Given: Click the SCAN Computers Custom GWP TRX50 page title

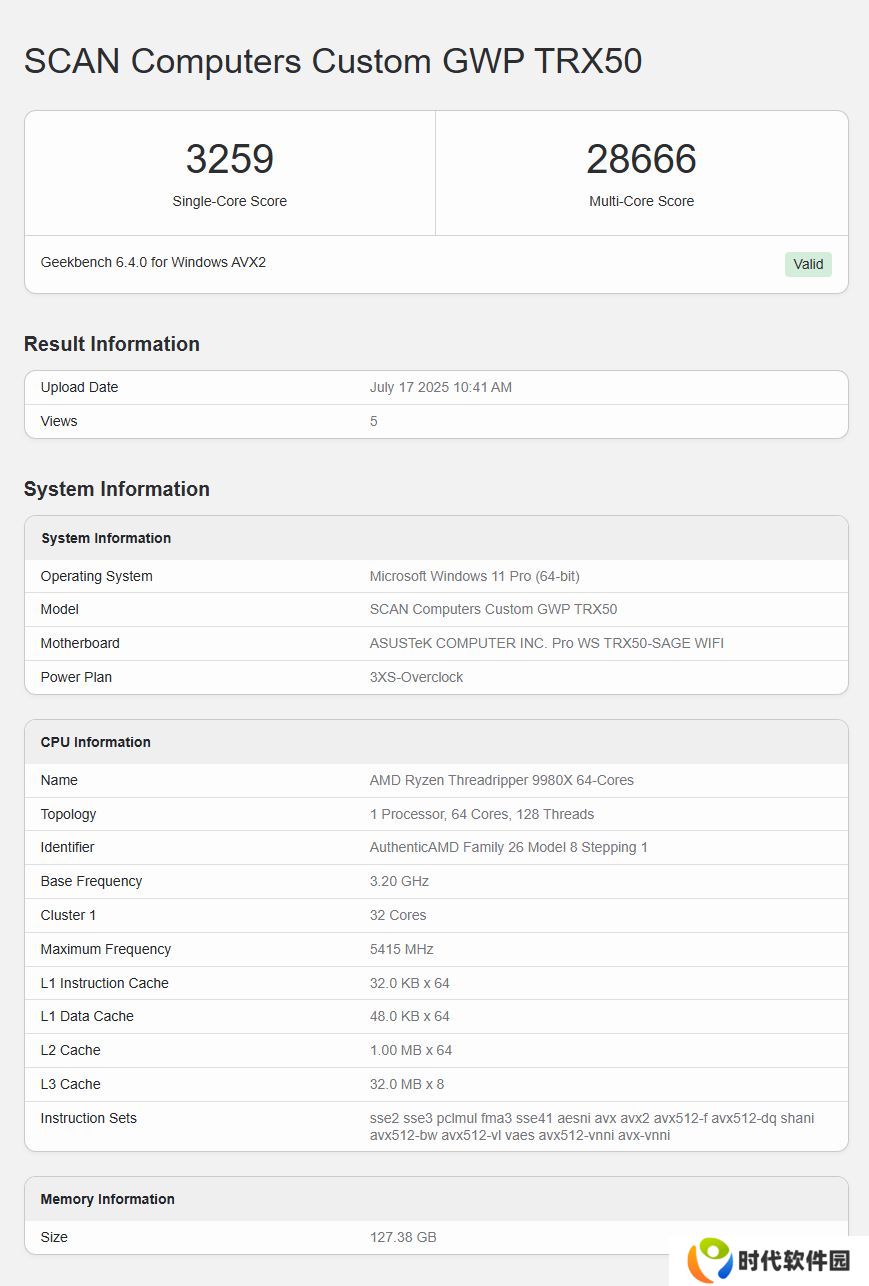Looking at the screenshot, I should [x=333, y=61].
